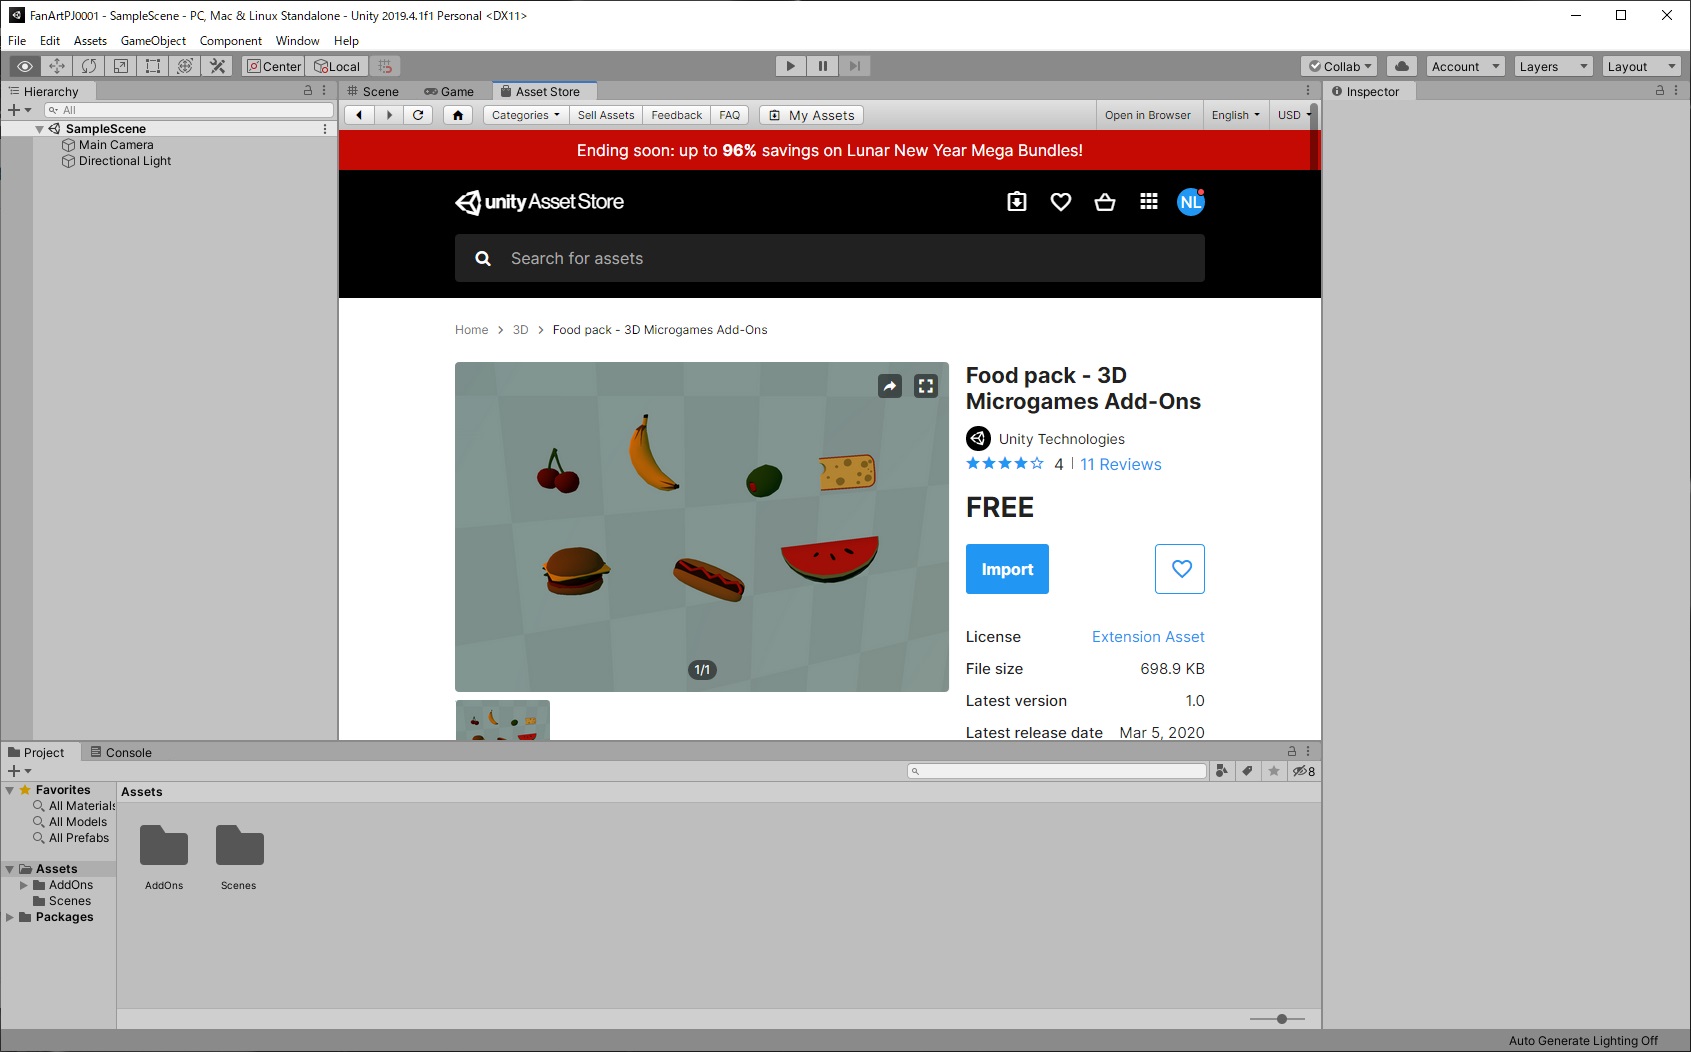The image size is (1691, 1052).
Task: Search by label in Project panel
Action: [1247, 771]
